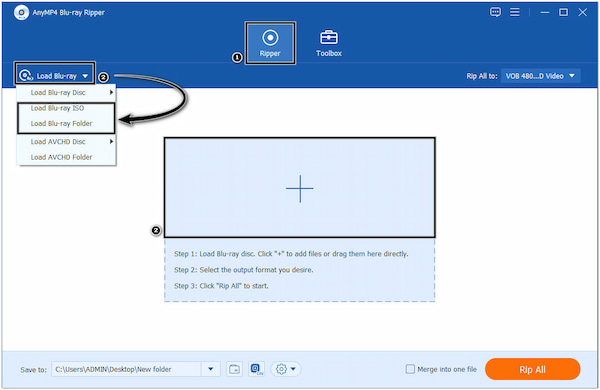Screen dimensions: 600x390
Task: Click the Load Blu-ray button
Action: point(54,76)
